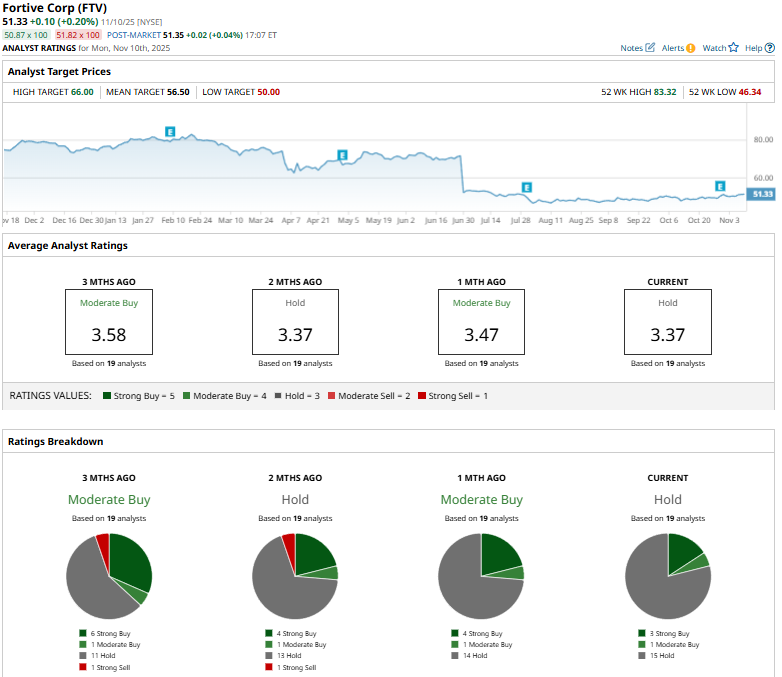Click the 52 WK LOW 46.34 value
The height and width of the screenshot is (677, 782).
pyautogui.click(x=750, y=92)
